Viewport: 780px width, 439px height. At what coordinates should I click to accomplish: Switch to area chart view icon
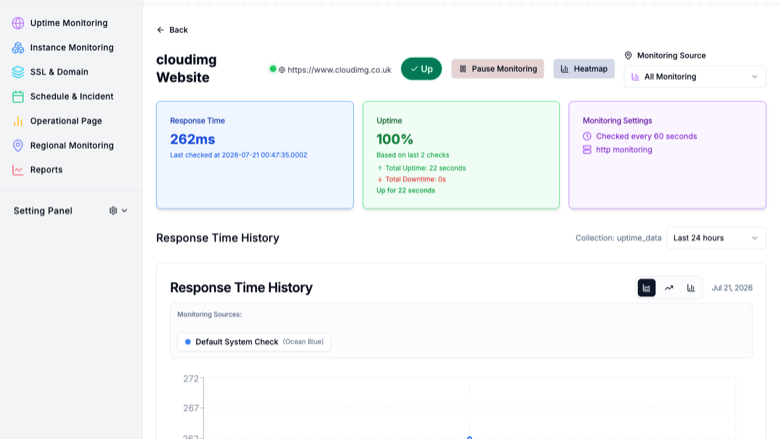point(646,288)
